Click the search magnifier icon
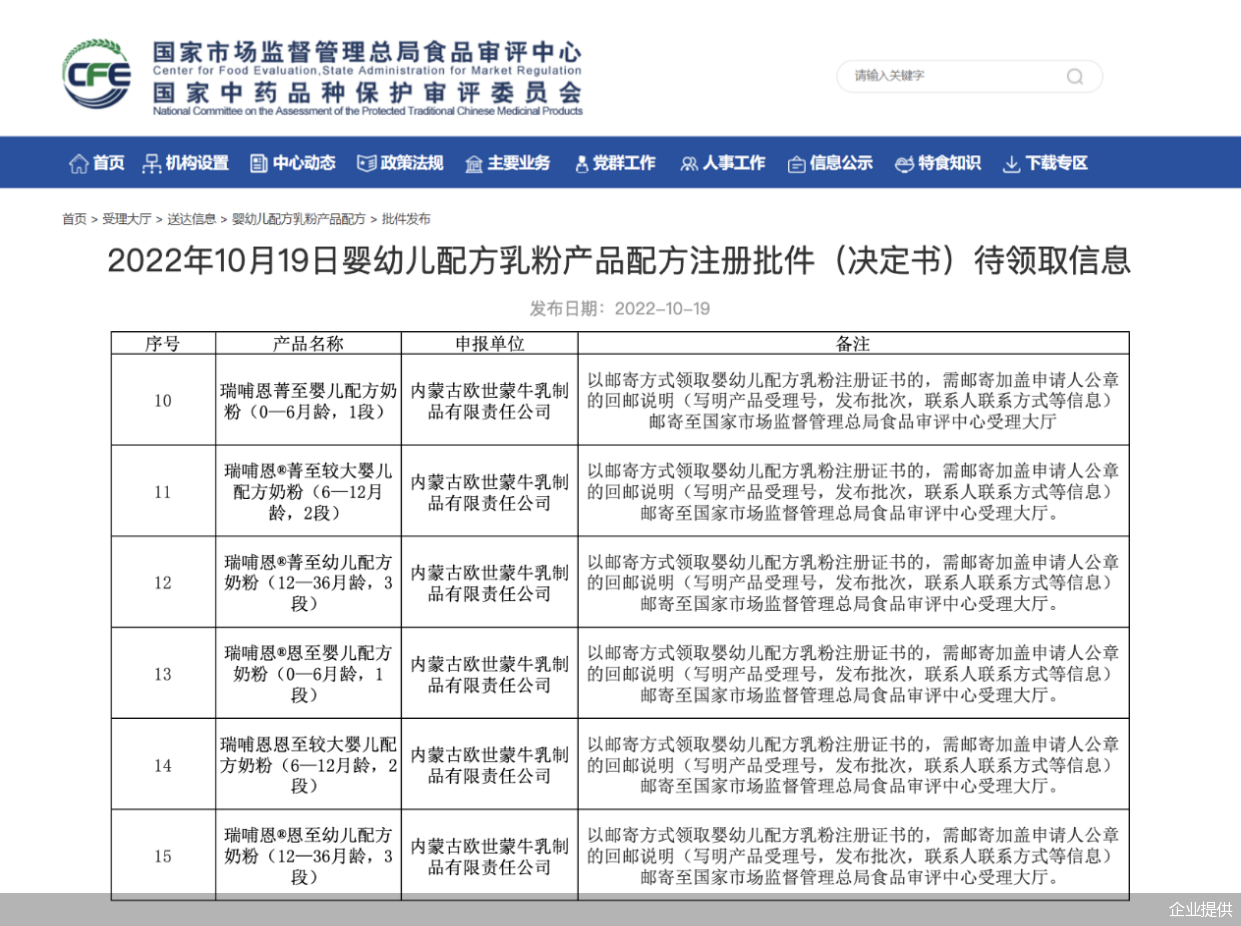Viewport: 1241px width, 926px height. click(1075, 77)
